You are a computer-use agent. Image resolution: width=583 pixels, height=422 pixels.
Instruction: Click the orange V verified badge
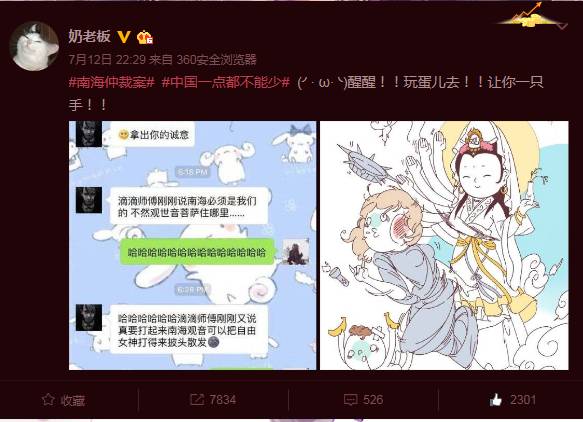tap(124, 37)
